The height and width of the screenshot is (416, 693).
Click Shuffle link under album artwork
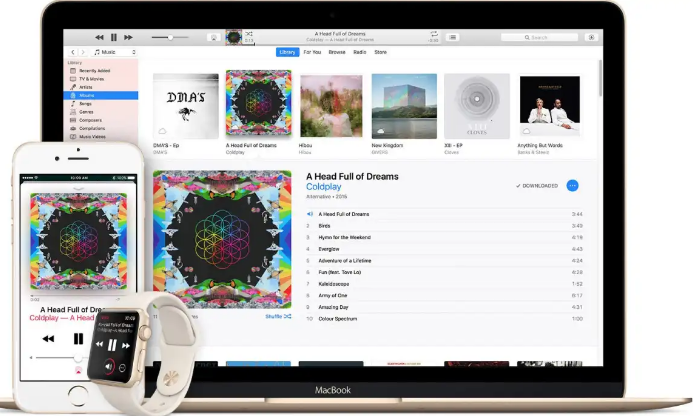(278, 317)
